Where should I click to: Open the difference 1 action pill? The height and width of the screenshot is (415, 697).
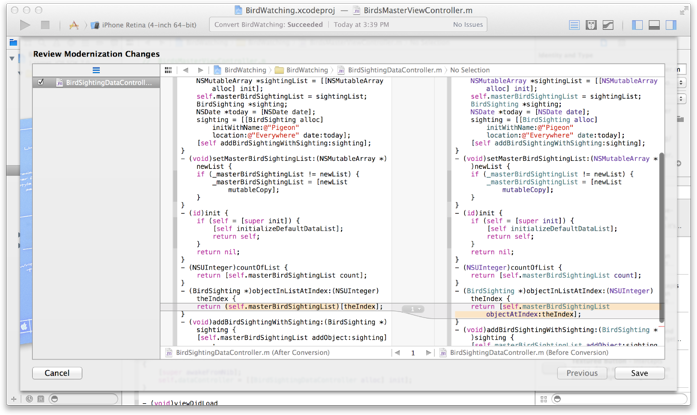[413, 309]
